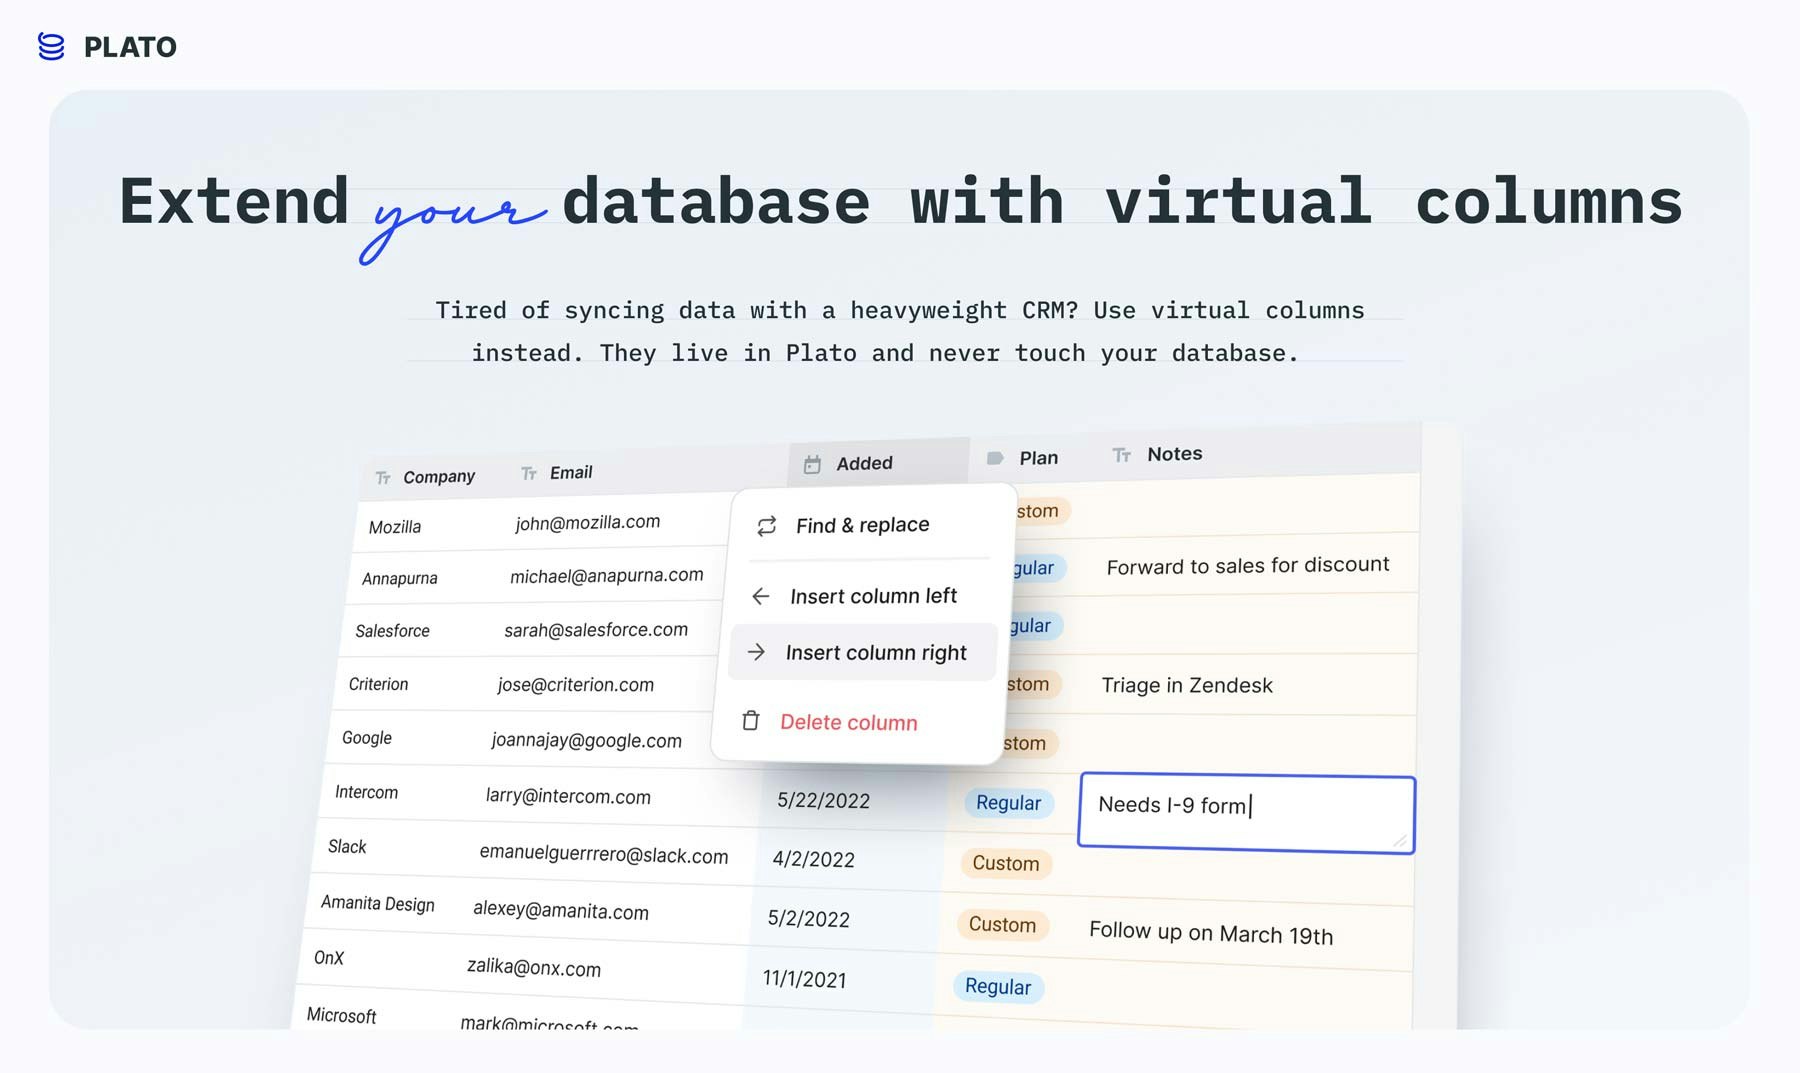Select the 5/2/2022 date cell
Image resolution: width=1800 pixels, height=1073 pixels.
(x=809, y=919)
